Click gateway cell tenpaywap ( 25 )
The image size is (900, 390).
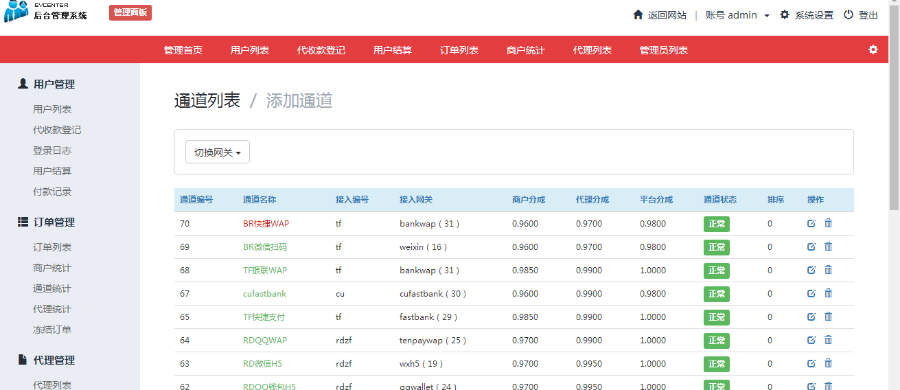coord(433,340)
